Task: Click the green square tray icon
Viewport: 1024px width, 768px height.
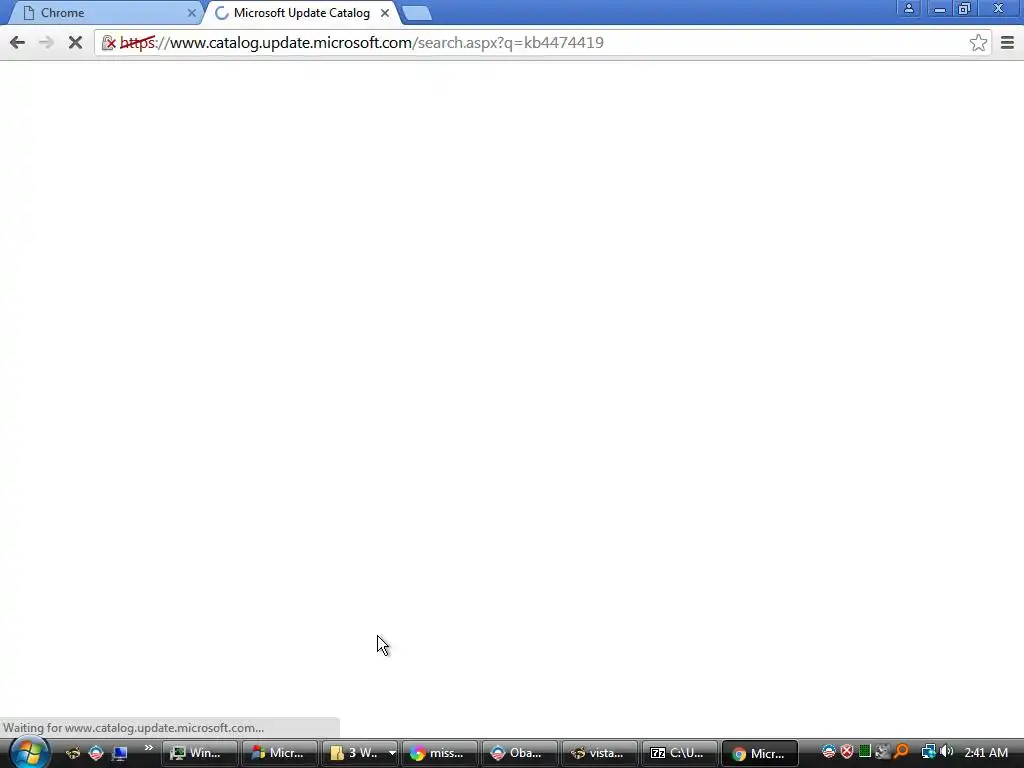Action: pos(865,752)
